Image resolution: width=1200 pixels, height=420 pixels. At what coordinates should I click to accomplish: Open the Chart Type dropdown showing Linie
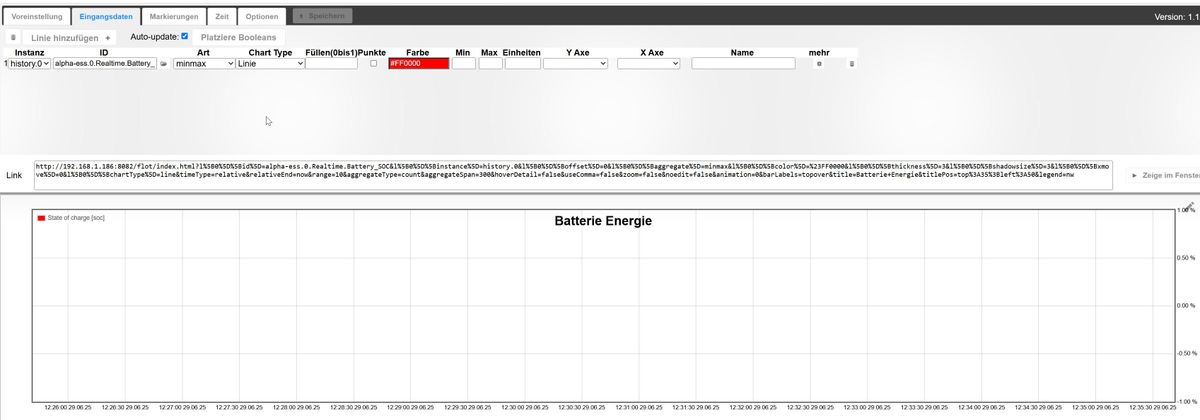(x=270, y=63)
